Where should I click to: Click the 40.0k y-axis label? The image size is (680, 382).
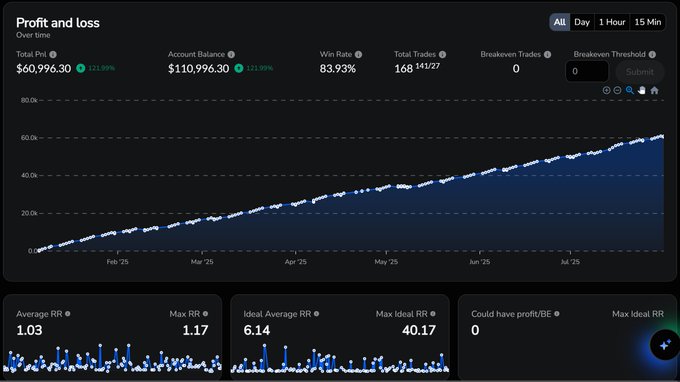click(29, 176)
